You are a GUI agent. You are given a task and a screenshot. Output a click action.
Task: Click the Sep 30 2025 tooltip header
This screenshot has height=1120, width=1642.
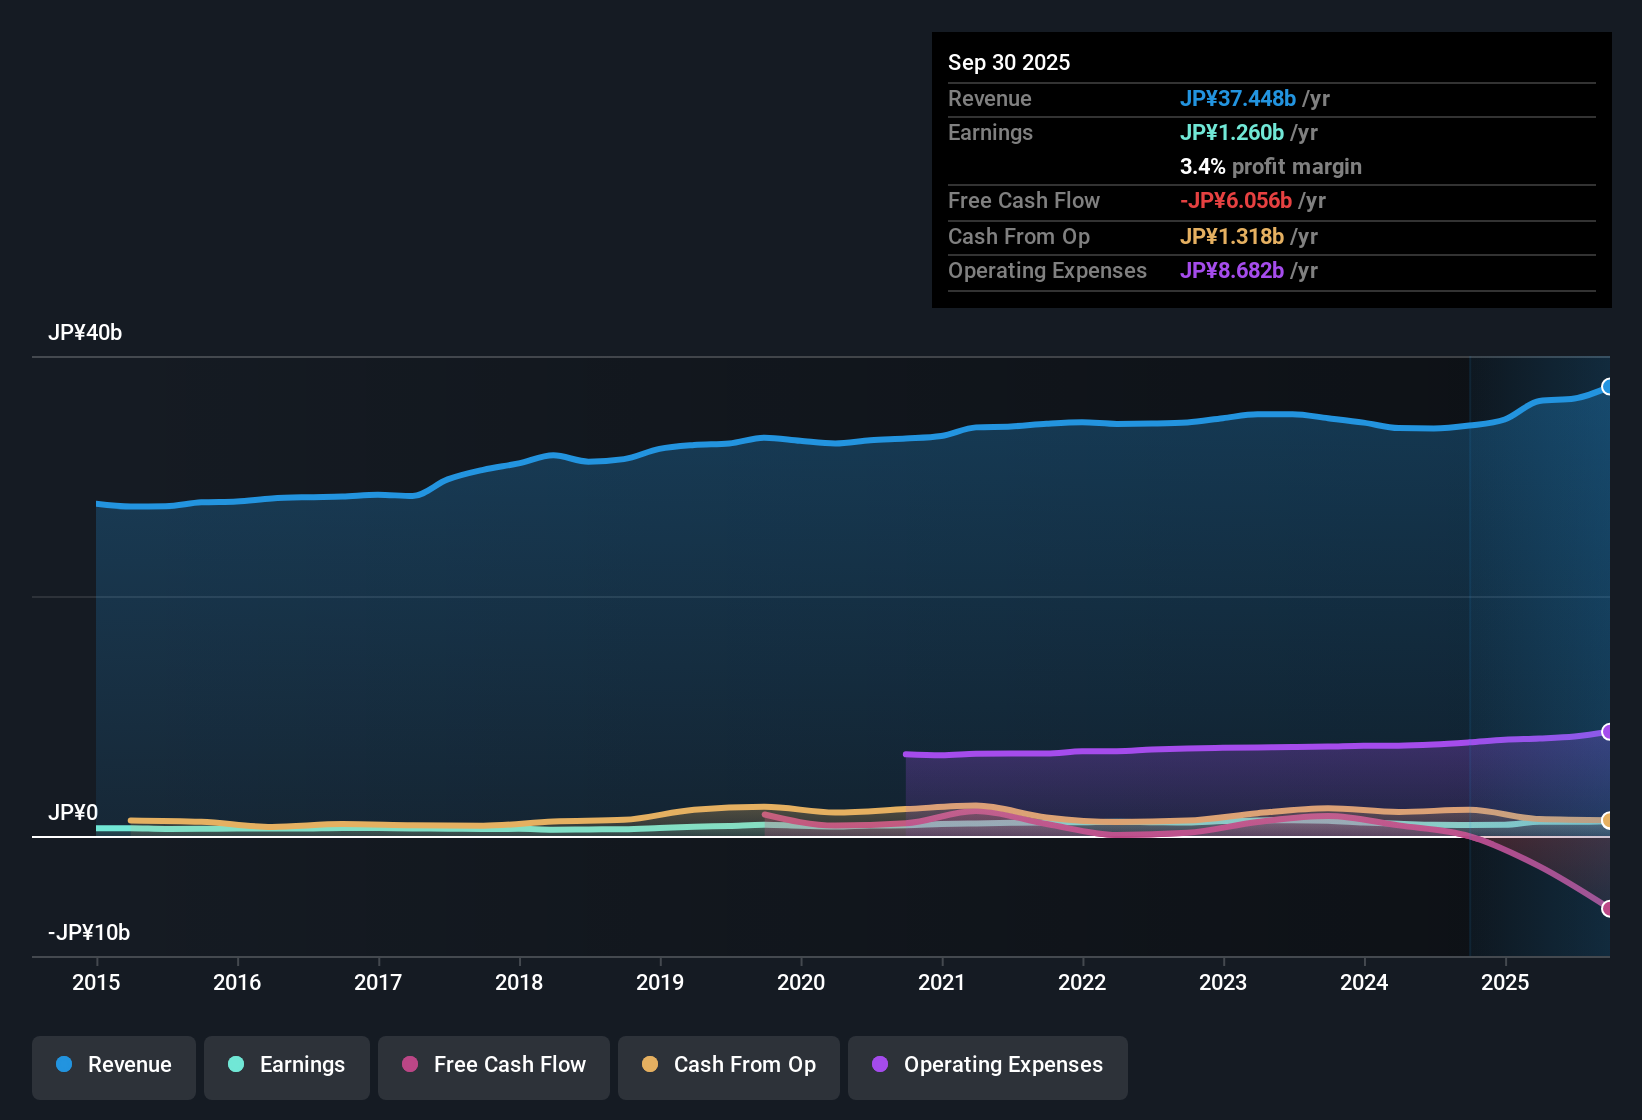tap(1009, 62)
